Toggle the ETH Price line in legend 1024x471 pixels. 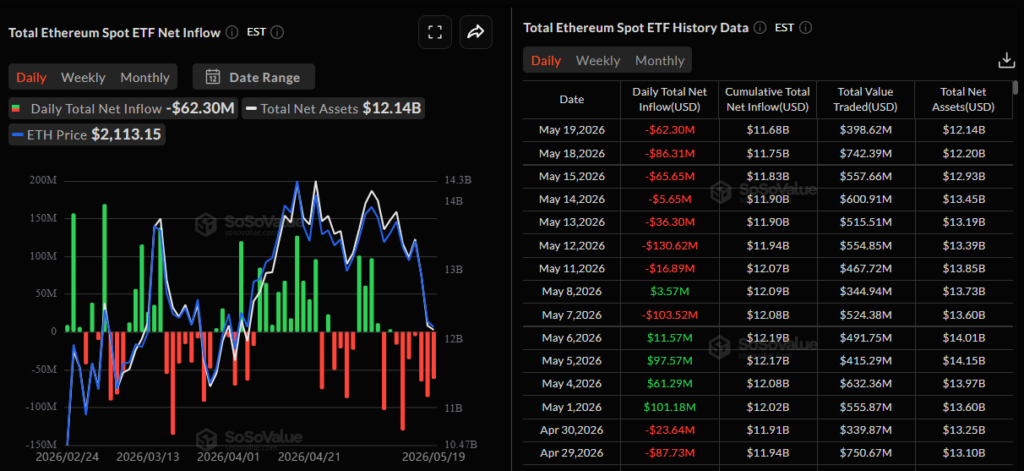point(88,135)
